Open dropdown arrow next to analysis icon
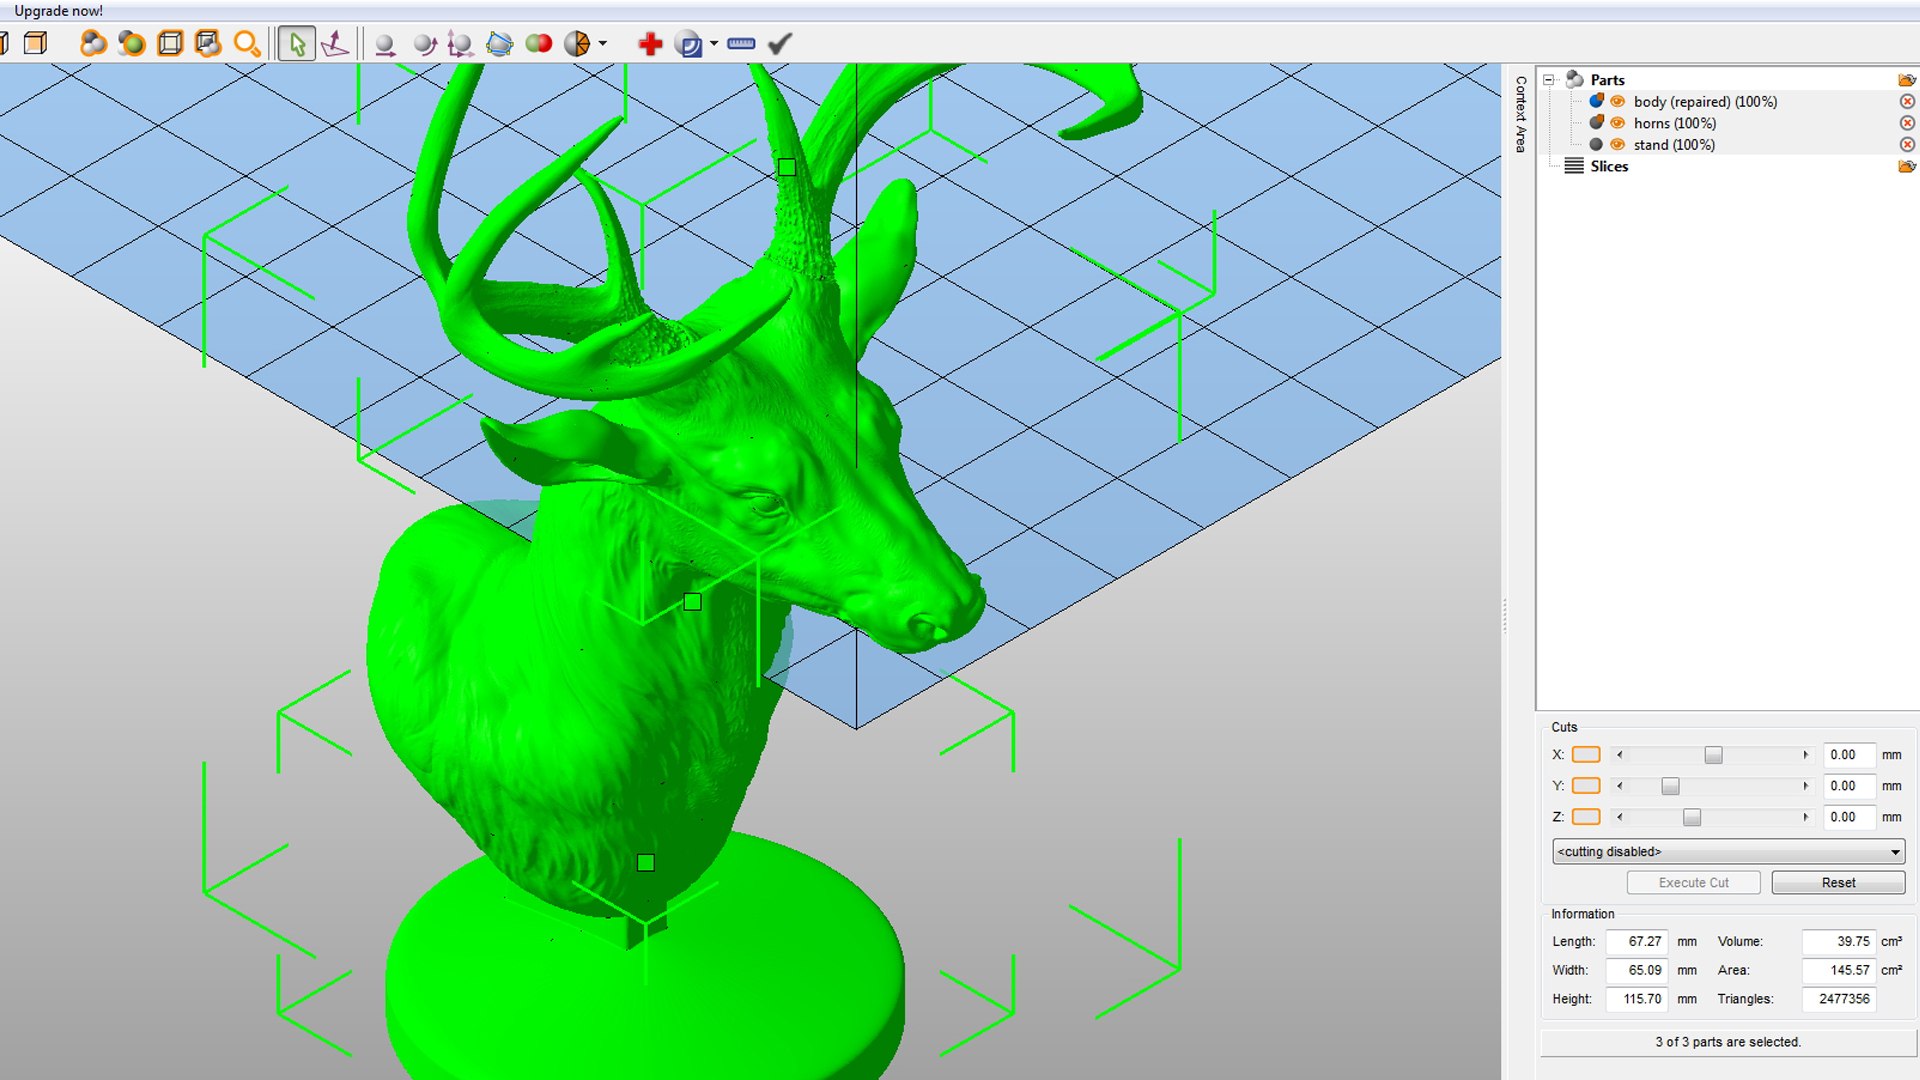The width and height of the screenshot is (1920, 1080). [714, 44]
